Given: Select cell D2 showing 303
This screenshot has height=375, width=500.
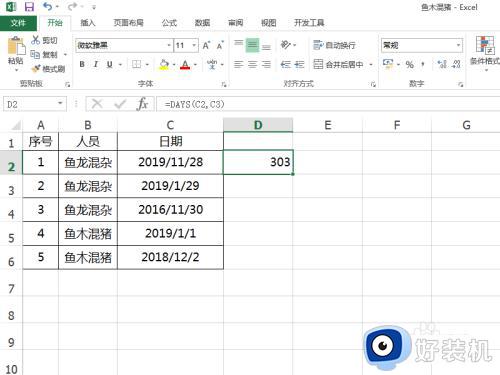Looking at the screenshot, I should [x=258, y=162].
